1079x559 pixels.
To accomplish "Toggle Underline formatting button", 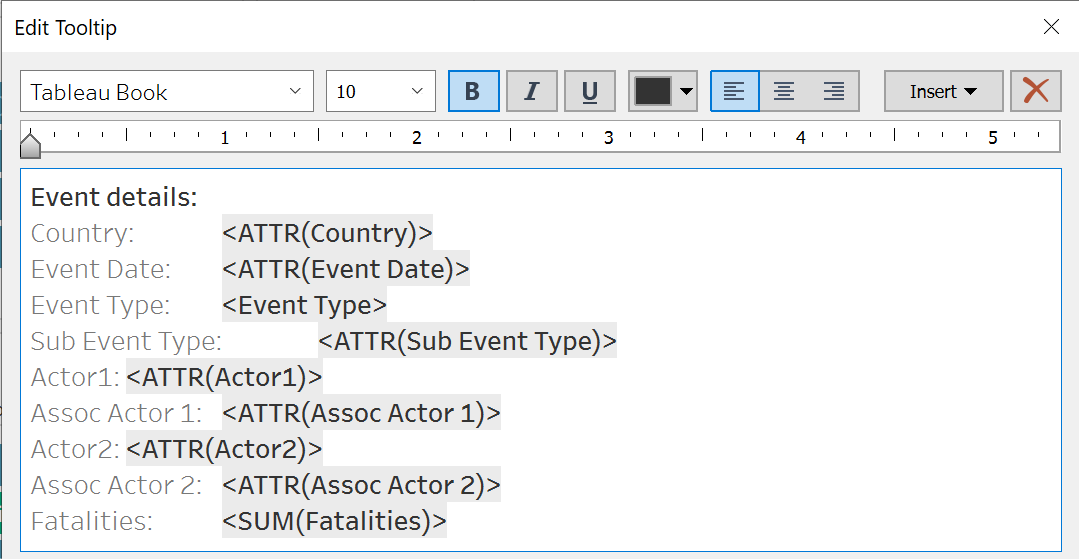I will pos(589,92).
